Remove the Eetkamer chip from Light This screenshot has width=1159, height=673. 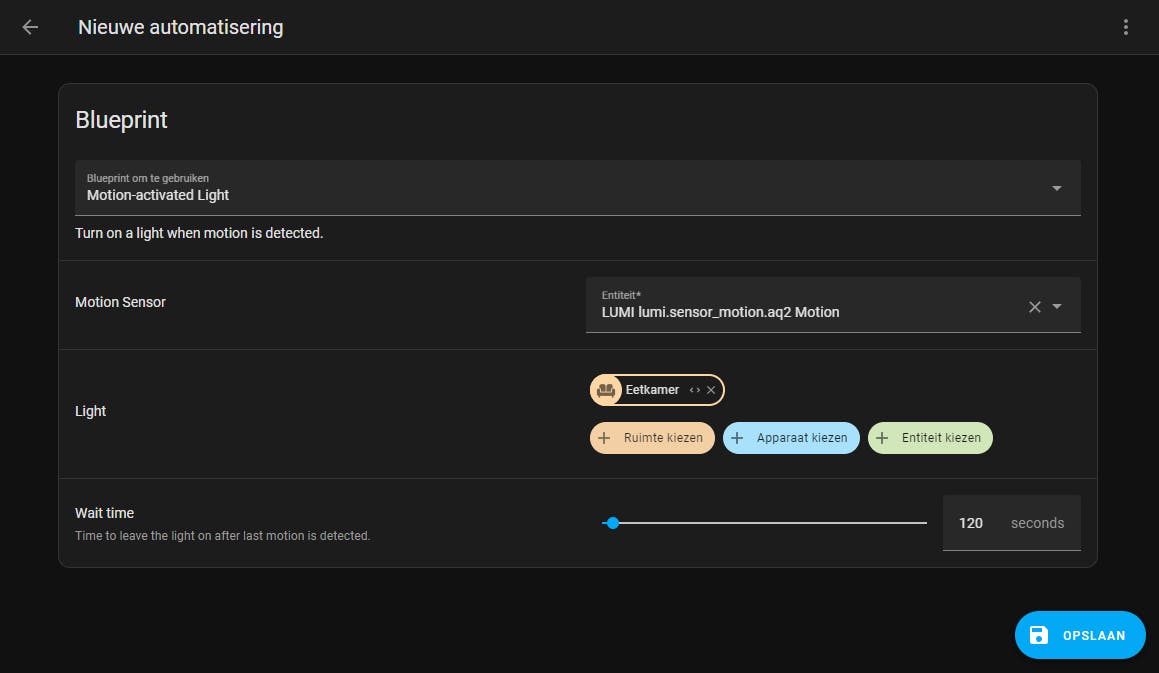(x=711, y=390)
